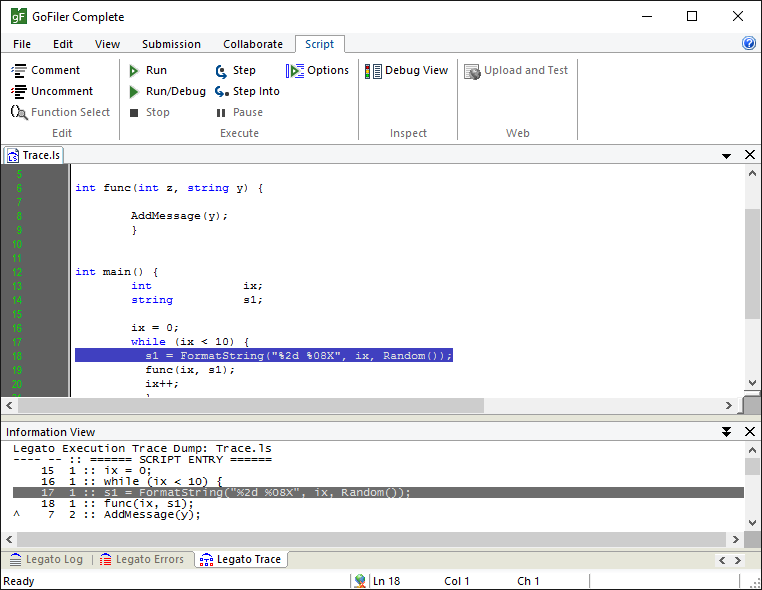762x590 pixels.
Task: Click 'Ch 1' status bar entry
Action: (528, 581)
